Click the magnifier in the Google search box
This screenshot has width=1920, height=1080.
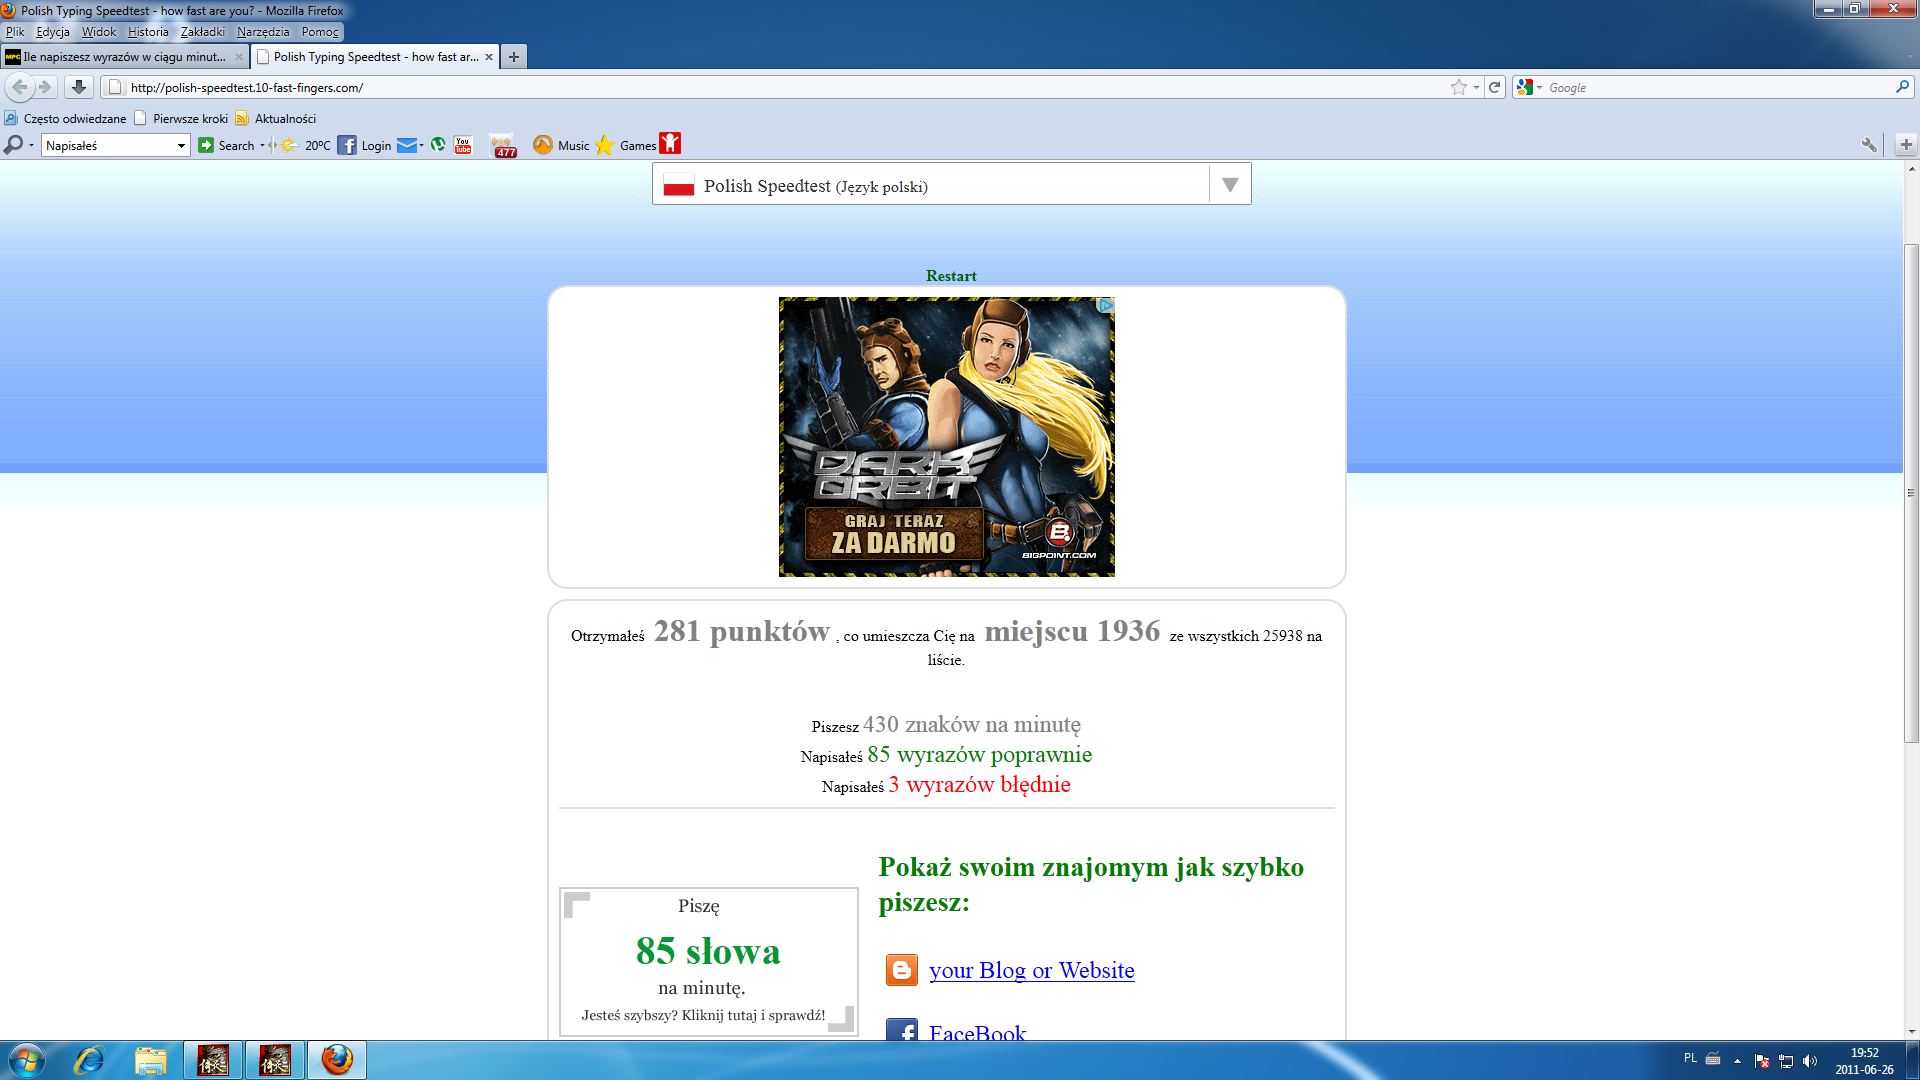click(x=1902, y=87)
